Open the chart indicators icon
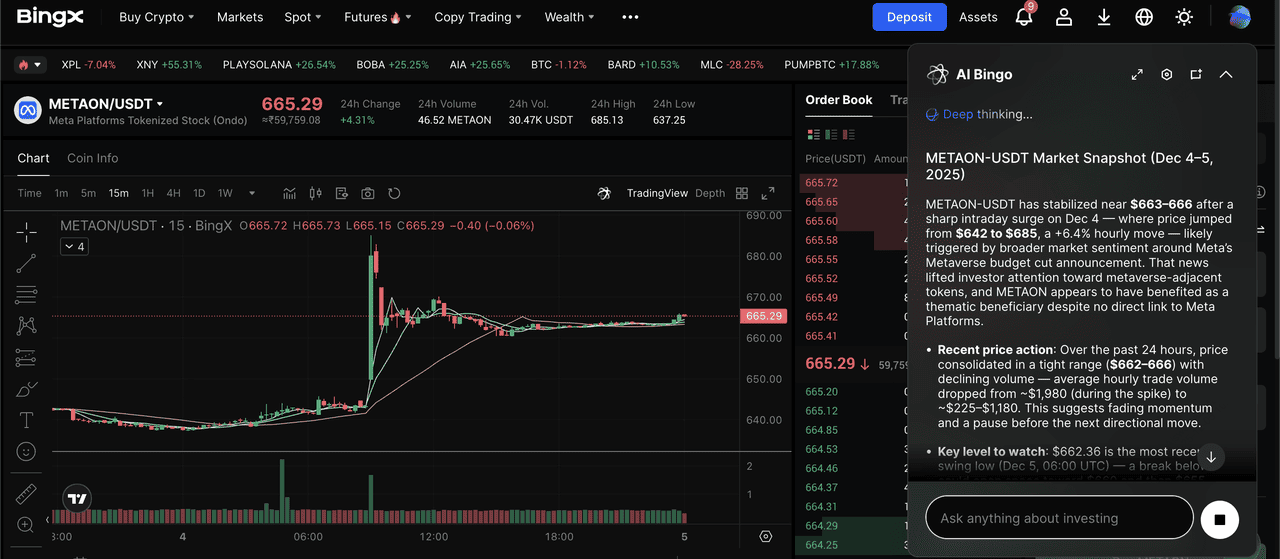Image resolution: width=1280 pixels, height=559 pixels. click(x=290, y=193)
